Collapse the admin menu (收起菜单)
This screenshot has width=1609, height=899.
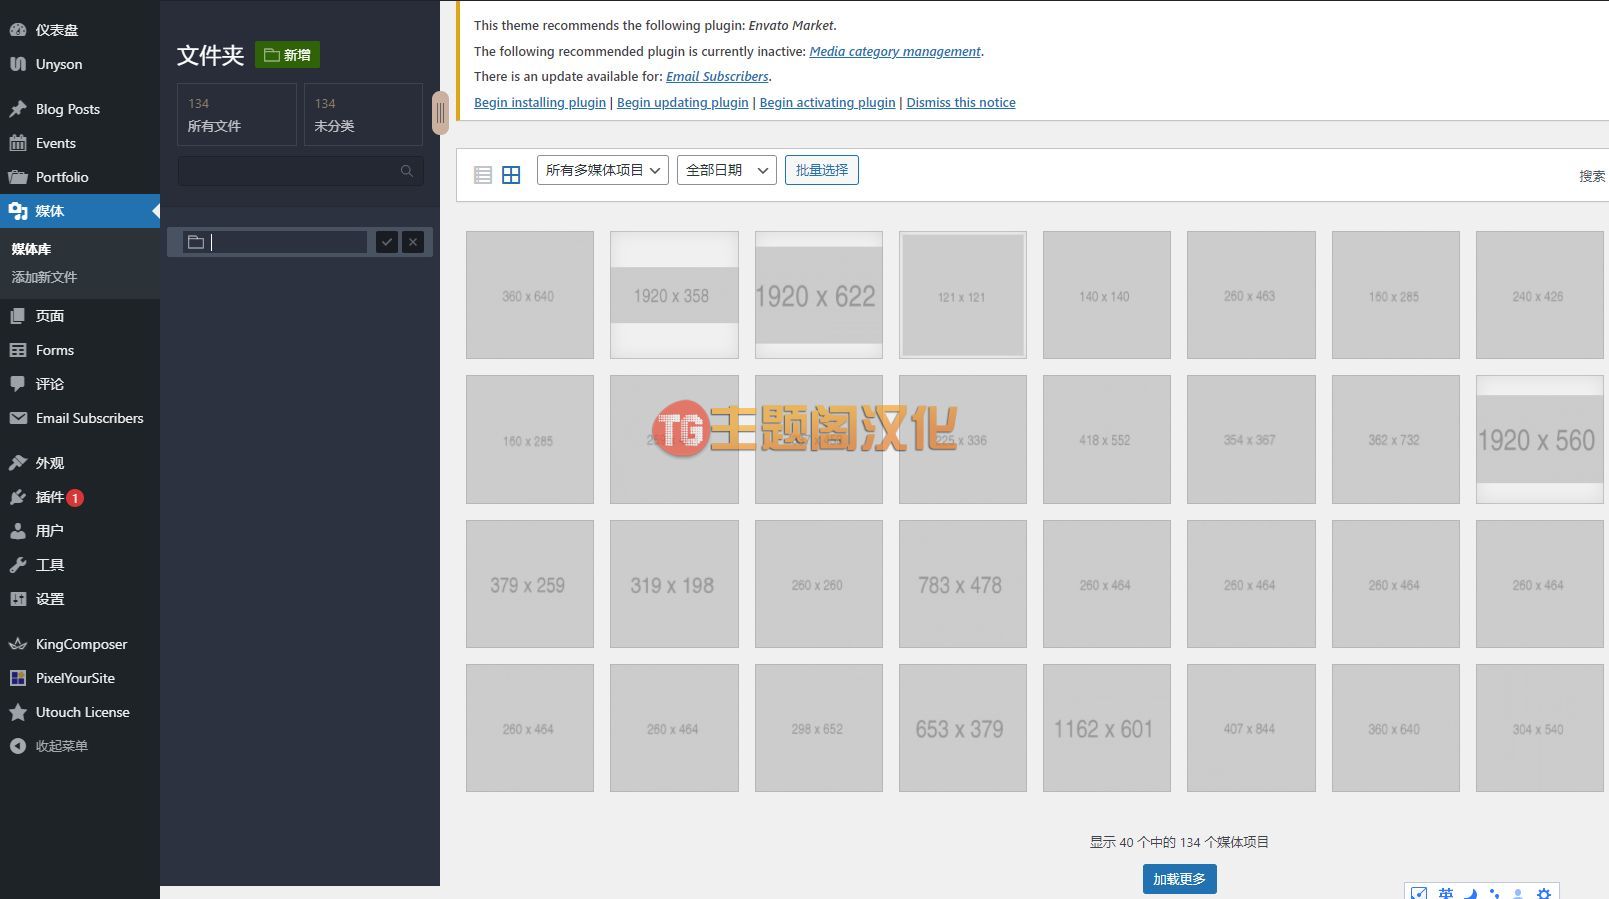[x=80, y=746]
